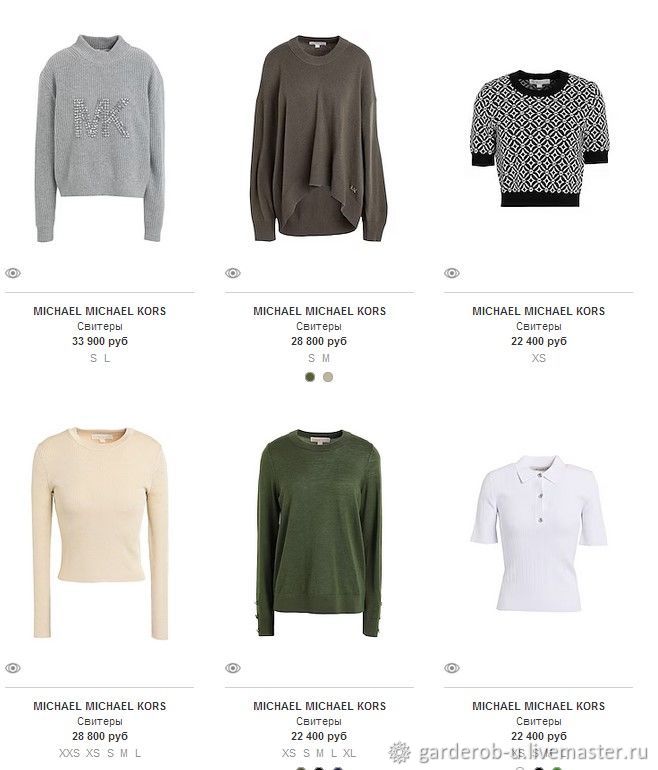Open the brown asymmetric sweater image
This screenshot has width=658, height=770.
pyautogui.click(x=319, y=138)
